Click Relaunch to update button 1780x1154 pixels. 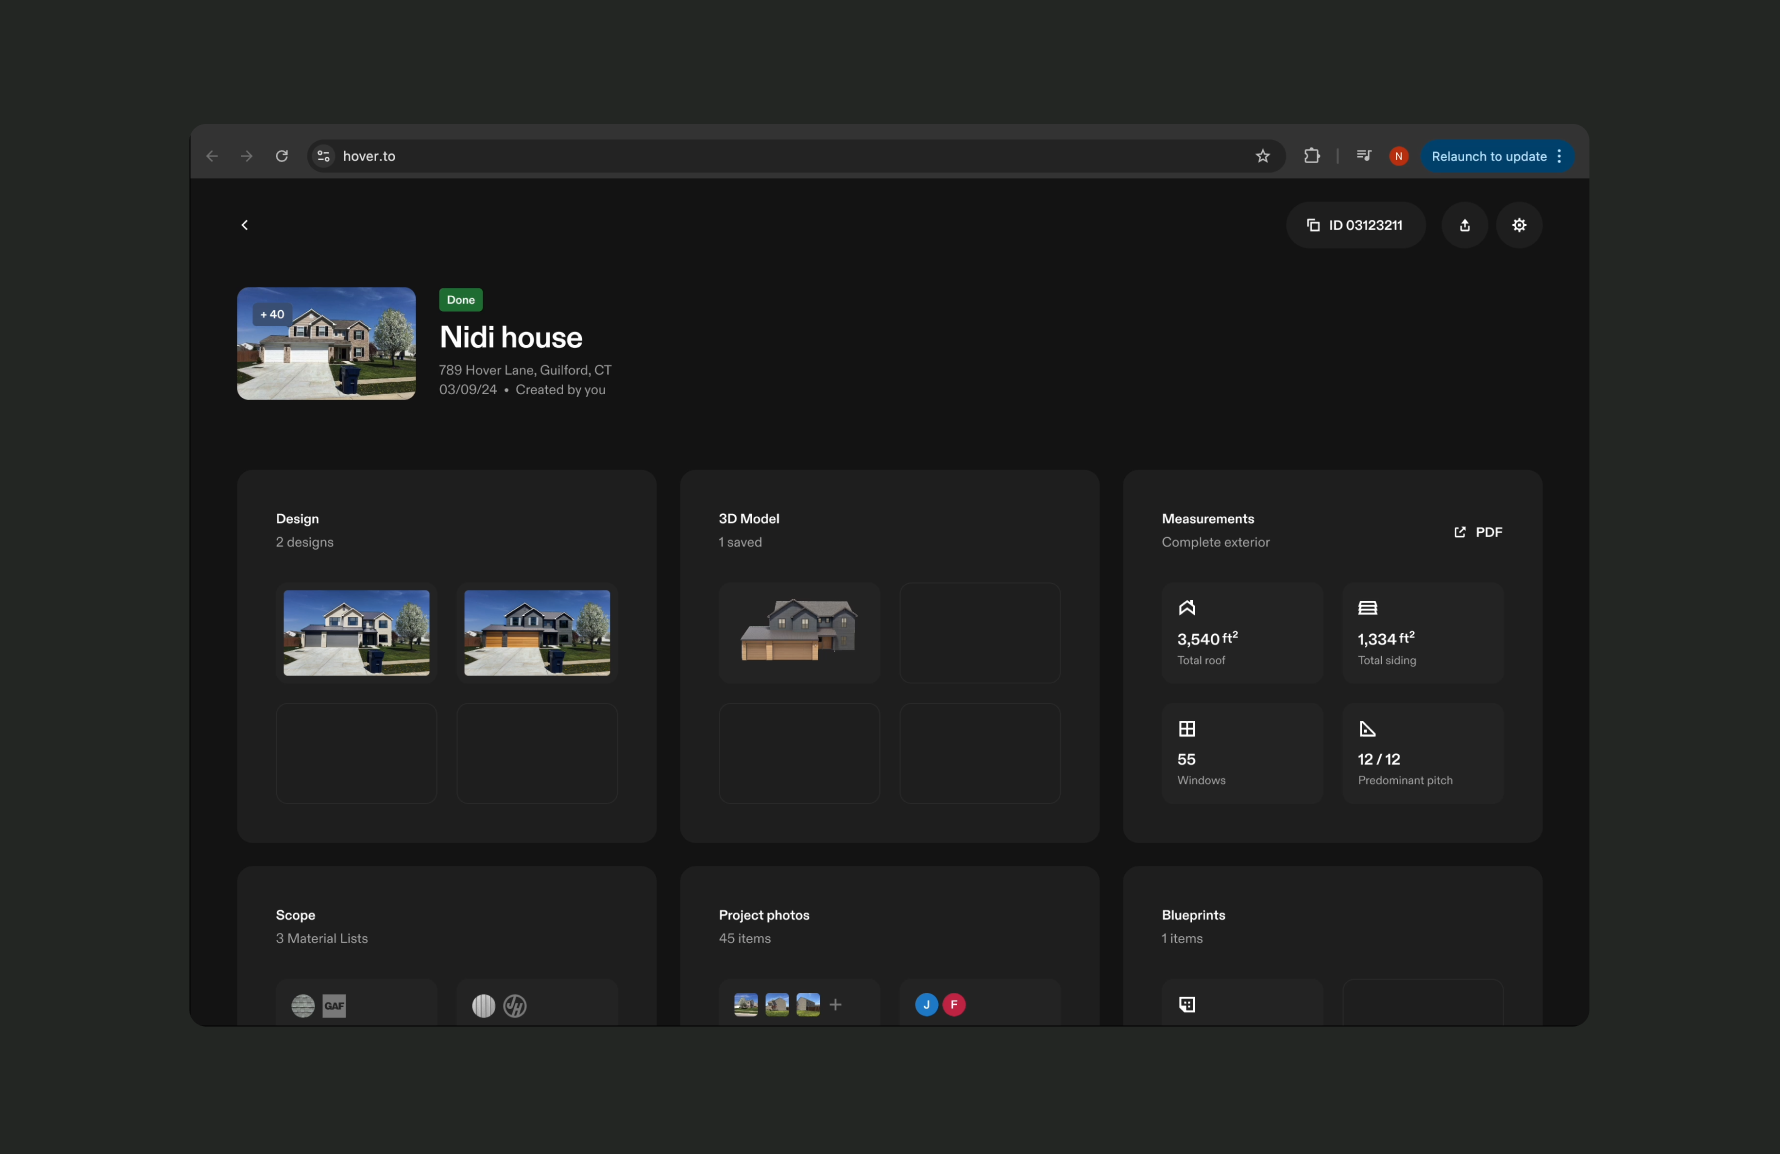click(1488, 156)
